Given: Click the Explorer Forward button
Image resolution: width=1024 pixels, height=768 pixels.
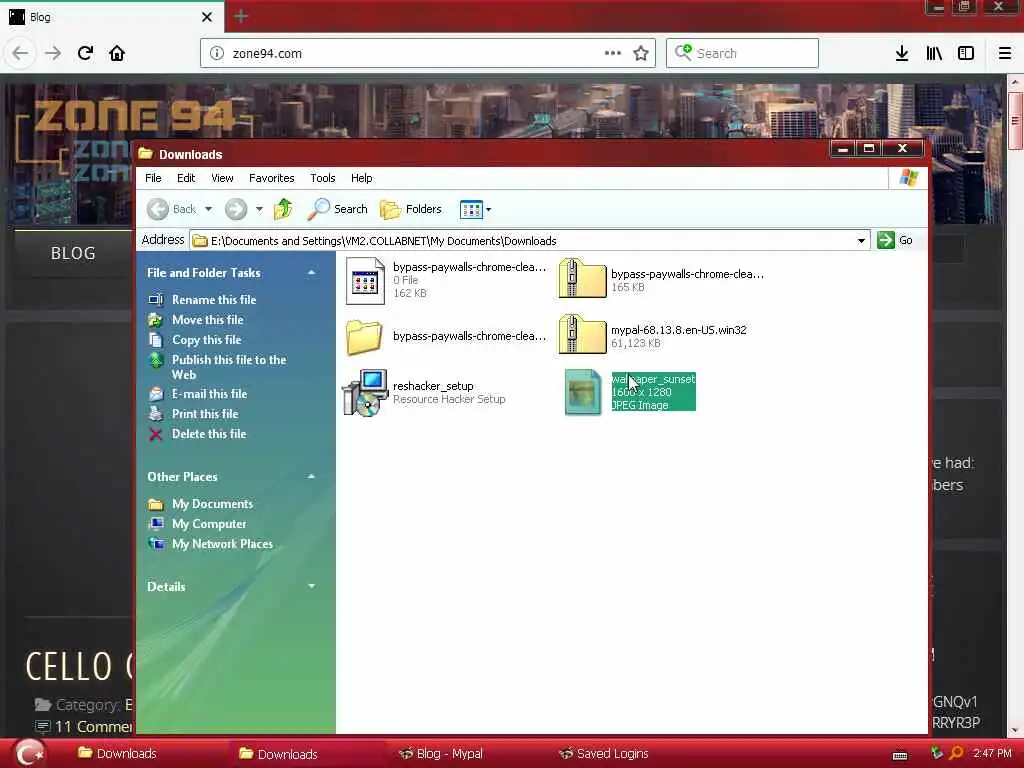Looking at the screenshot, I should click(236, 209).
